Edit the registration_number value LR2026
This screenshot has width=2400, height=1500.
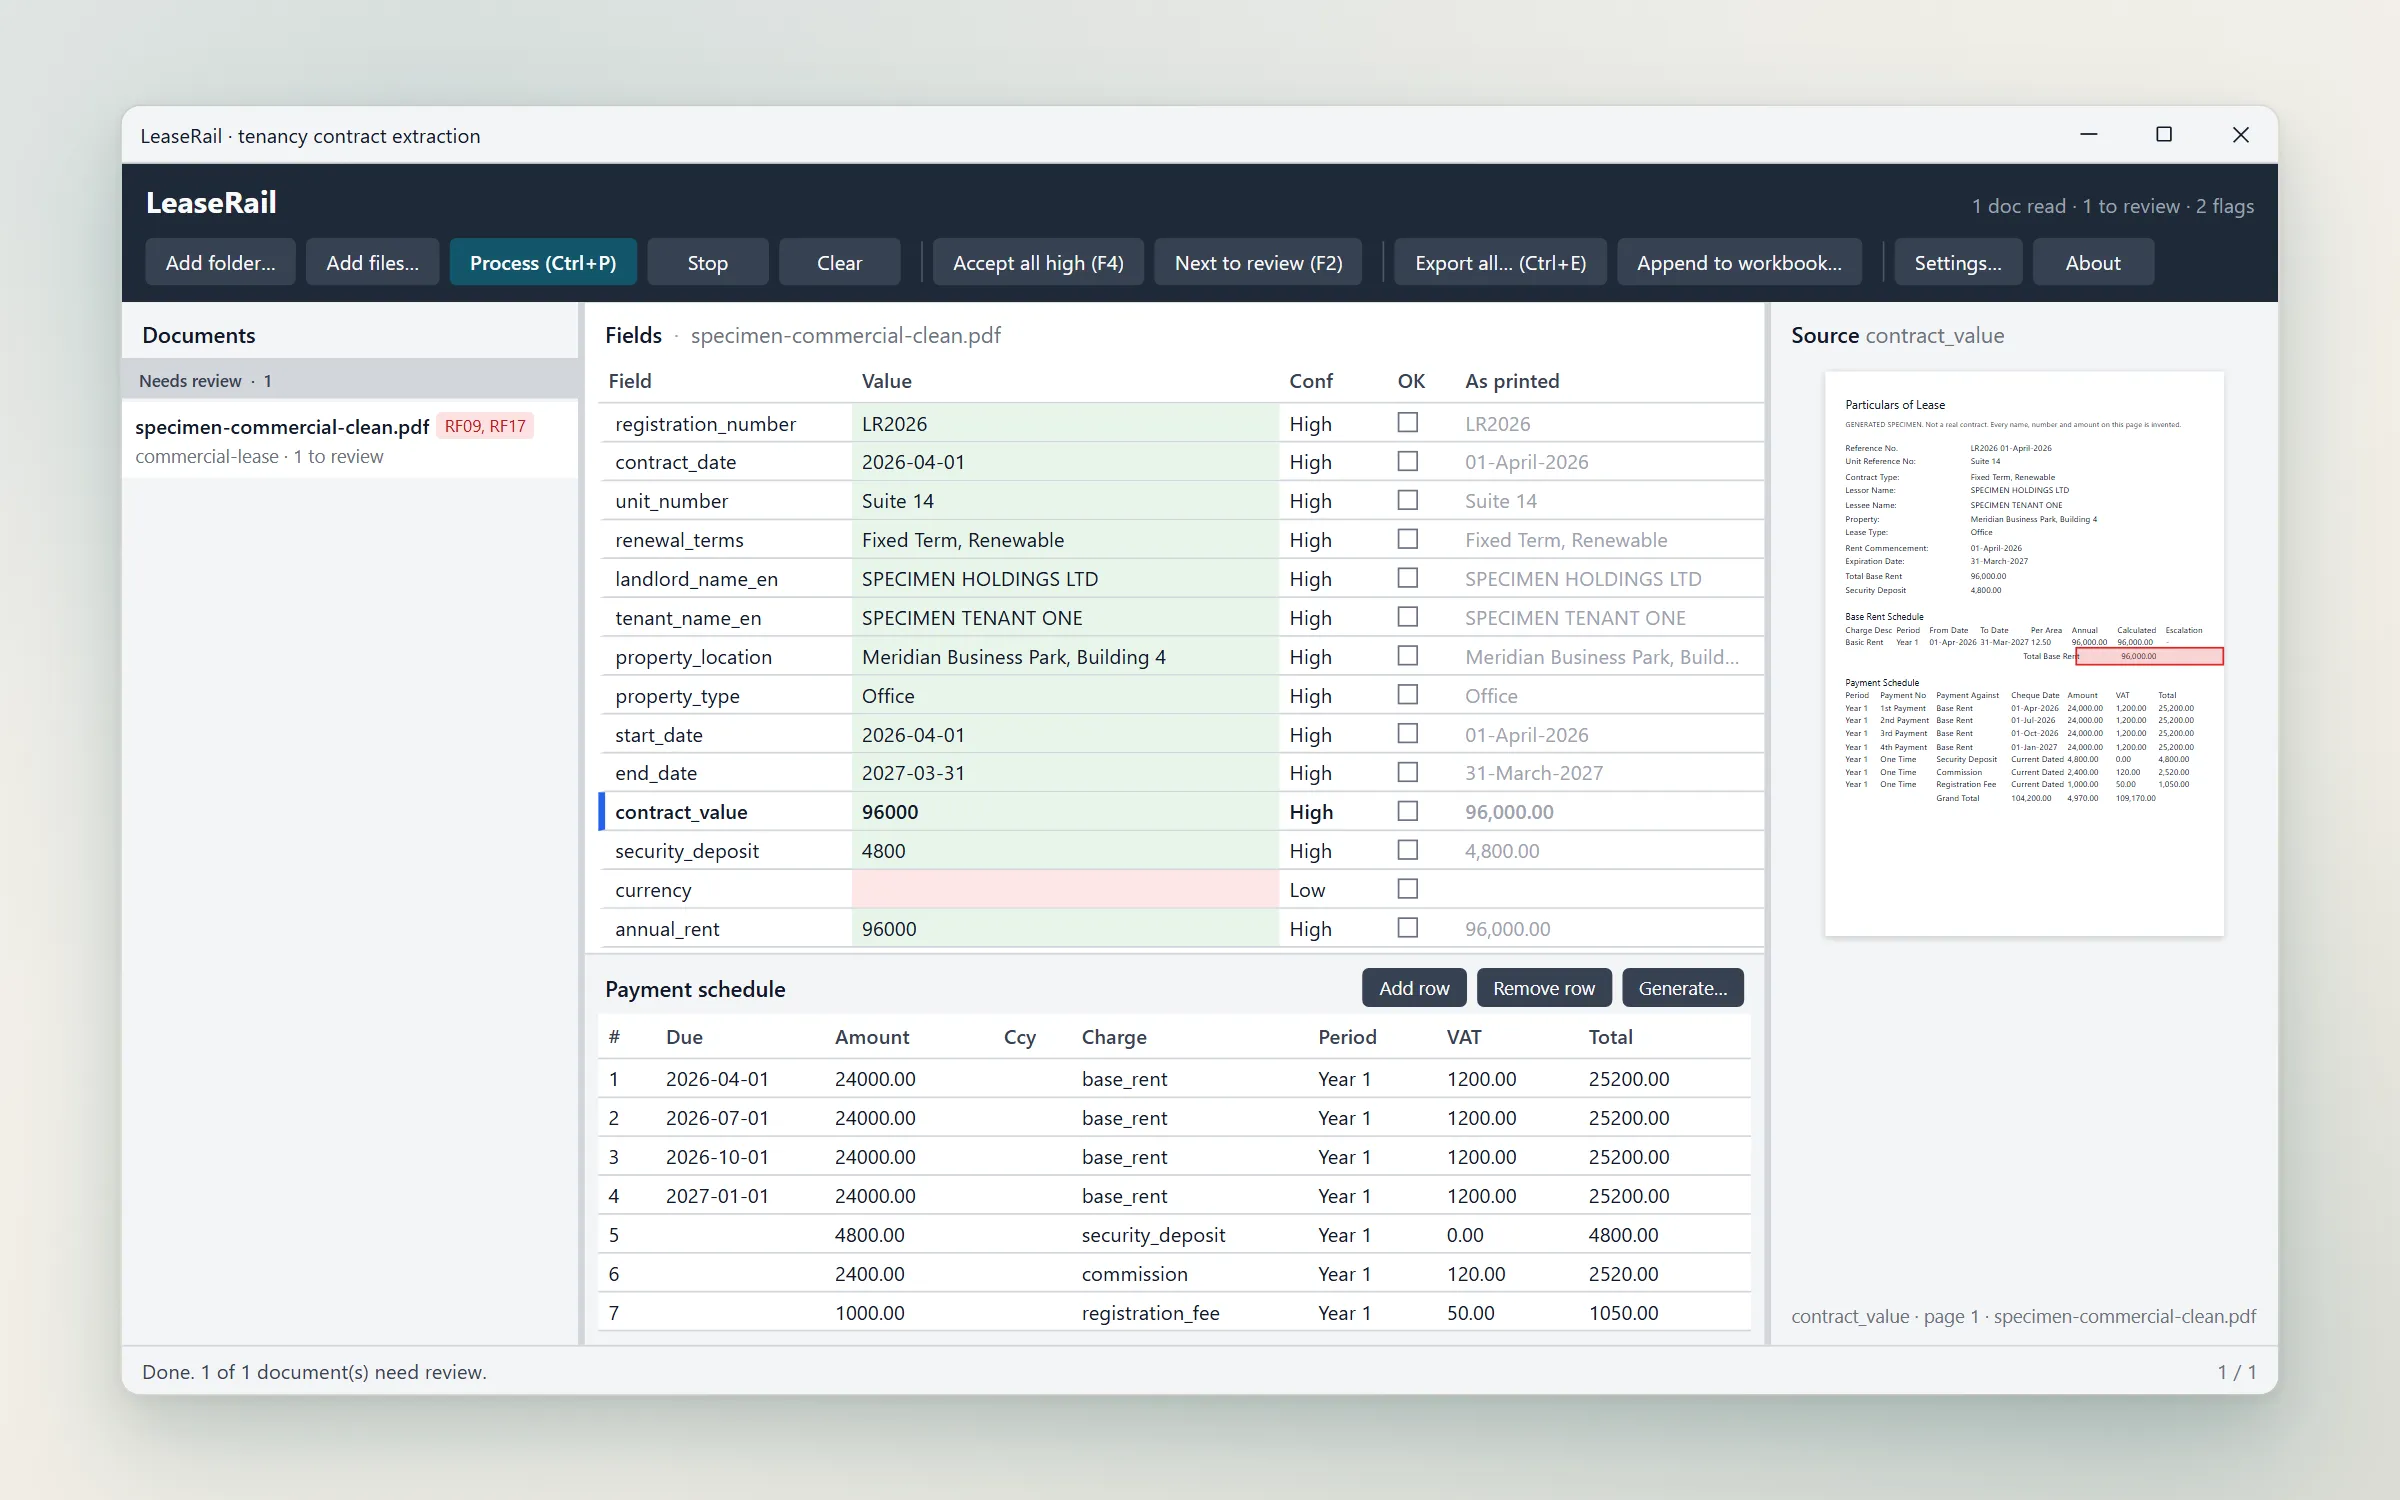tap(1065, 423)
